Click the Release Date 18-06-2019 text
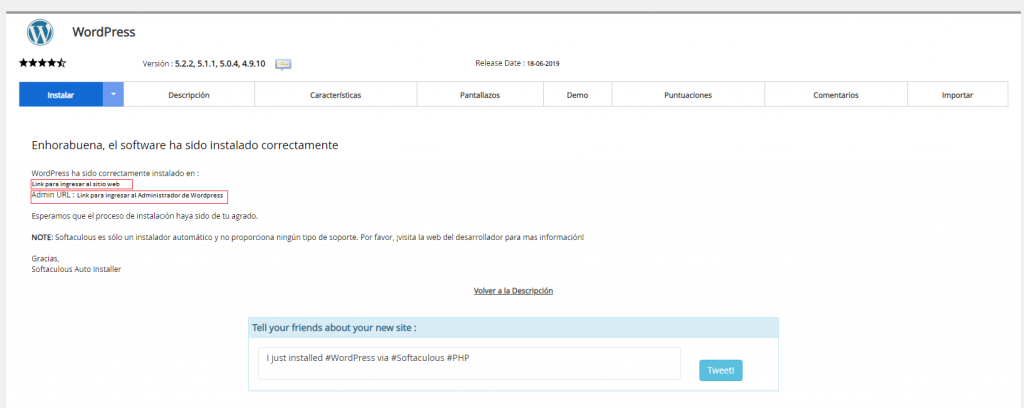Screen dimensions: 1024x408 tap(517, 63)
